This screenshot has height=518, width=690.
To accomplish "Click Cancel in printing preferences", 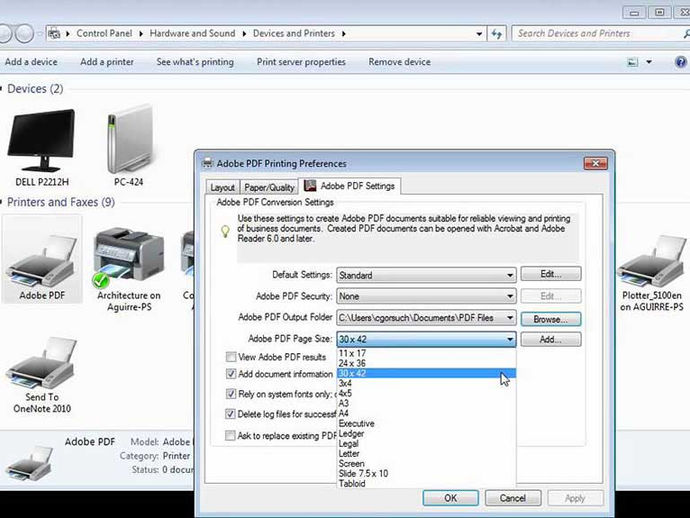I will (x=513, y=498).
